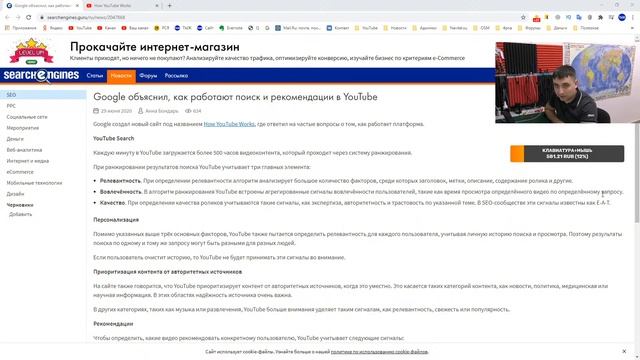Image resolution: width=640 pixels, height=360 pixels.
Task: Click the browser back arrow
Action: (7, 17)
